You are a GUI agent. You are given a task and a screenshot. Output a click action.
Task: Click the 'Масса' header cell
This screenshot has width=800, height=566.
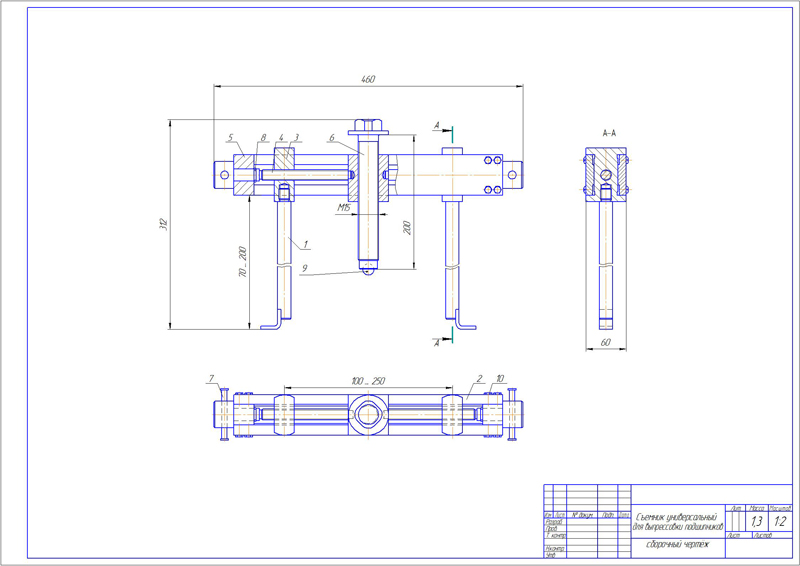tap(756, 508)
